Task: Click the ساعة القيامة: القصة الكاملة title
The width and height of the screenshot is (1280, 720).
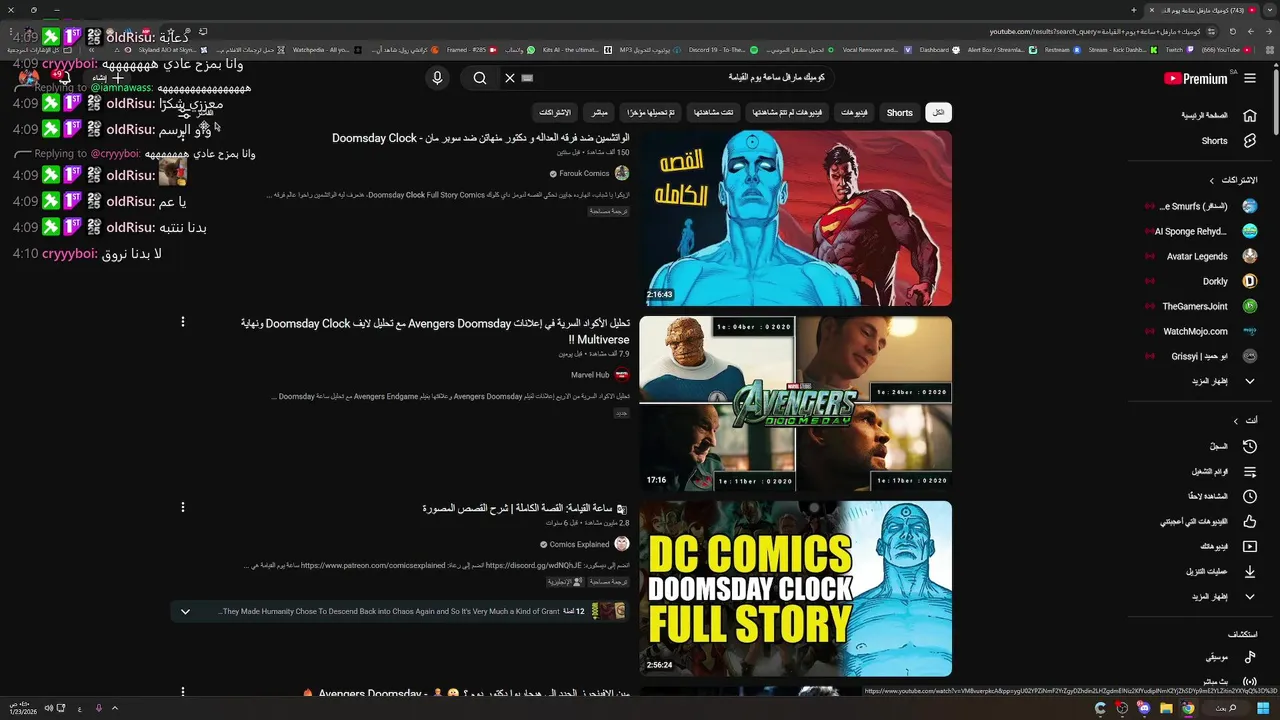Action: click(x=518, y=508)
